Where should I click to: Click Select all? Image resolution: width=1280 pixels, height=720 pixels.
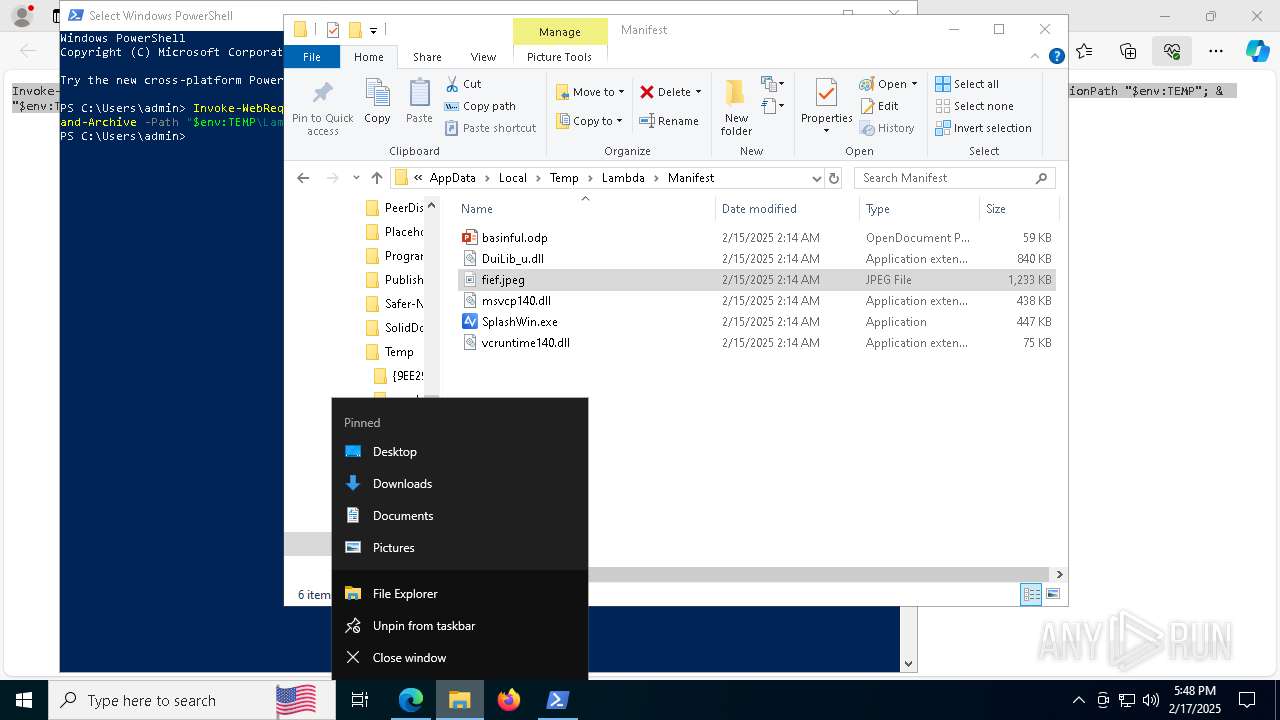(967, 84)
